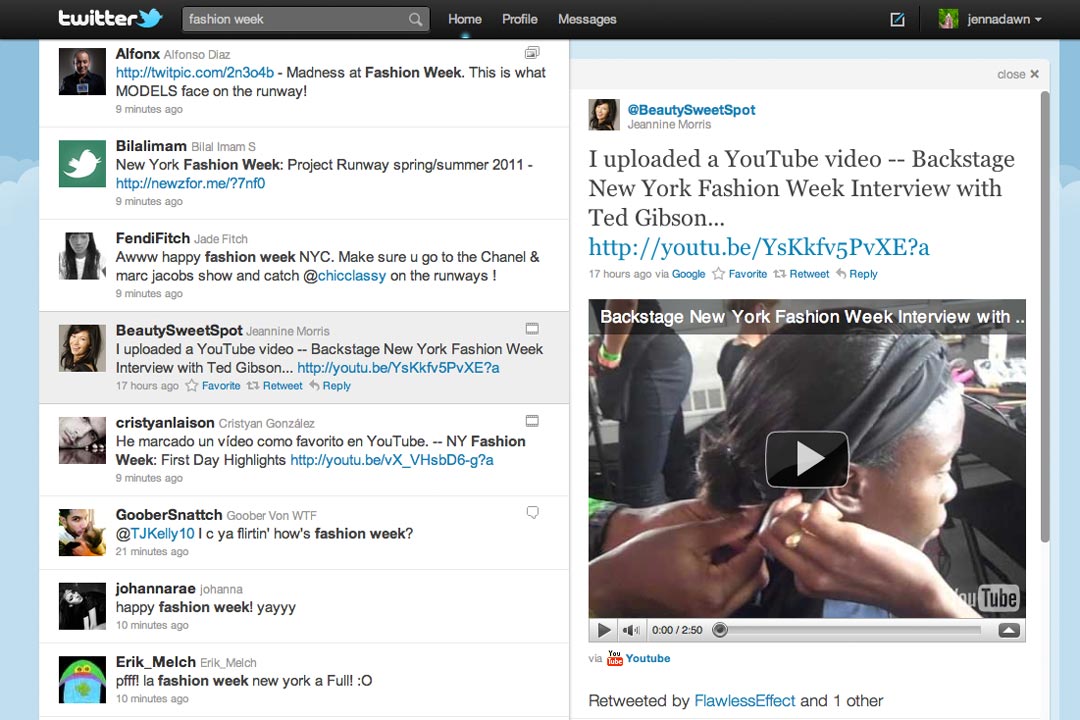Open FendiFitch's avatar picture
Screen dimensions: 1080x720
82,256
